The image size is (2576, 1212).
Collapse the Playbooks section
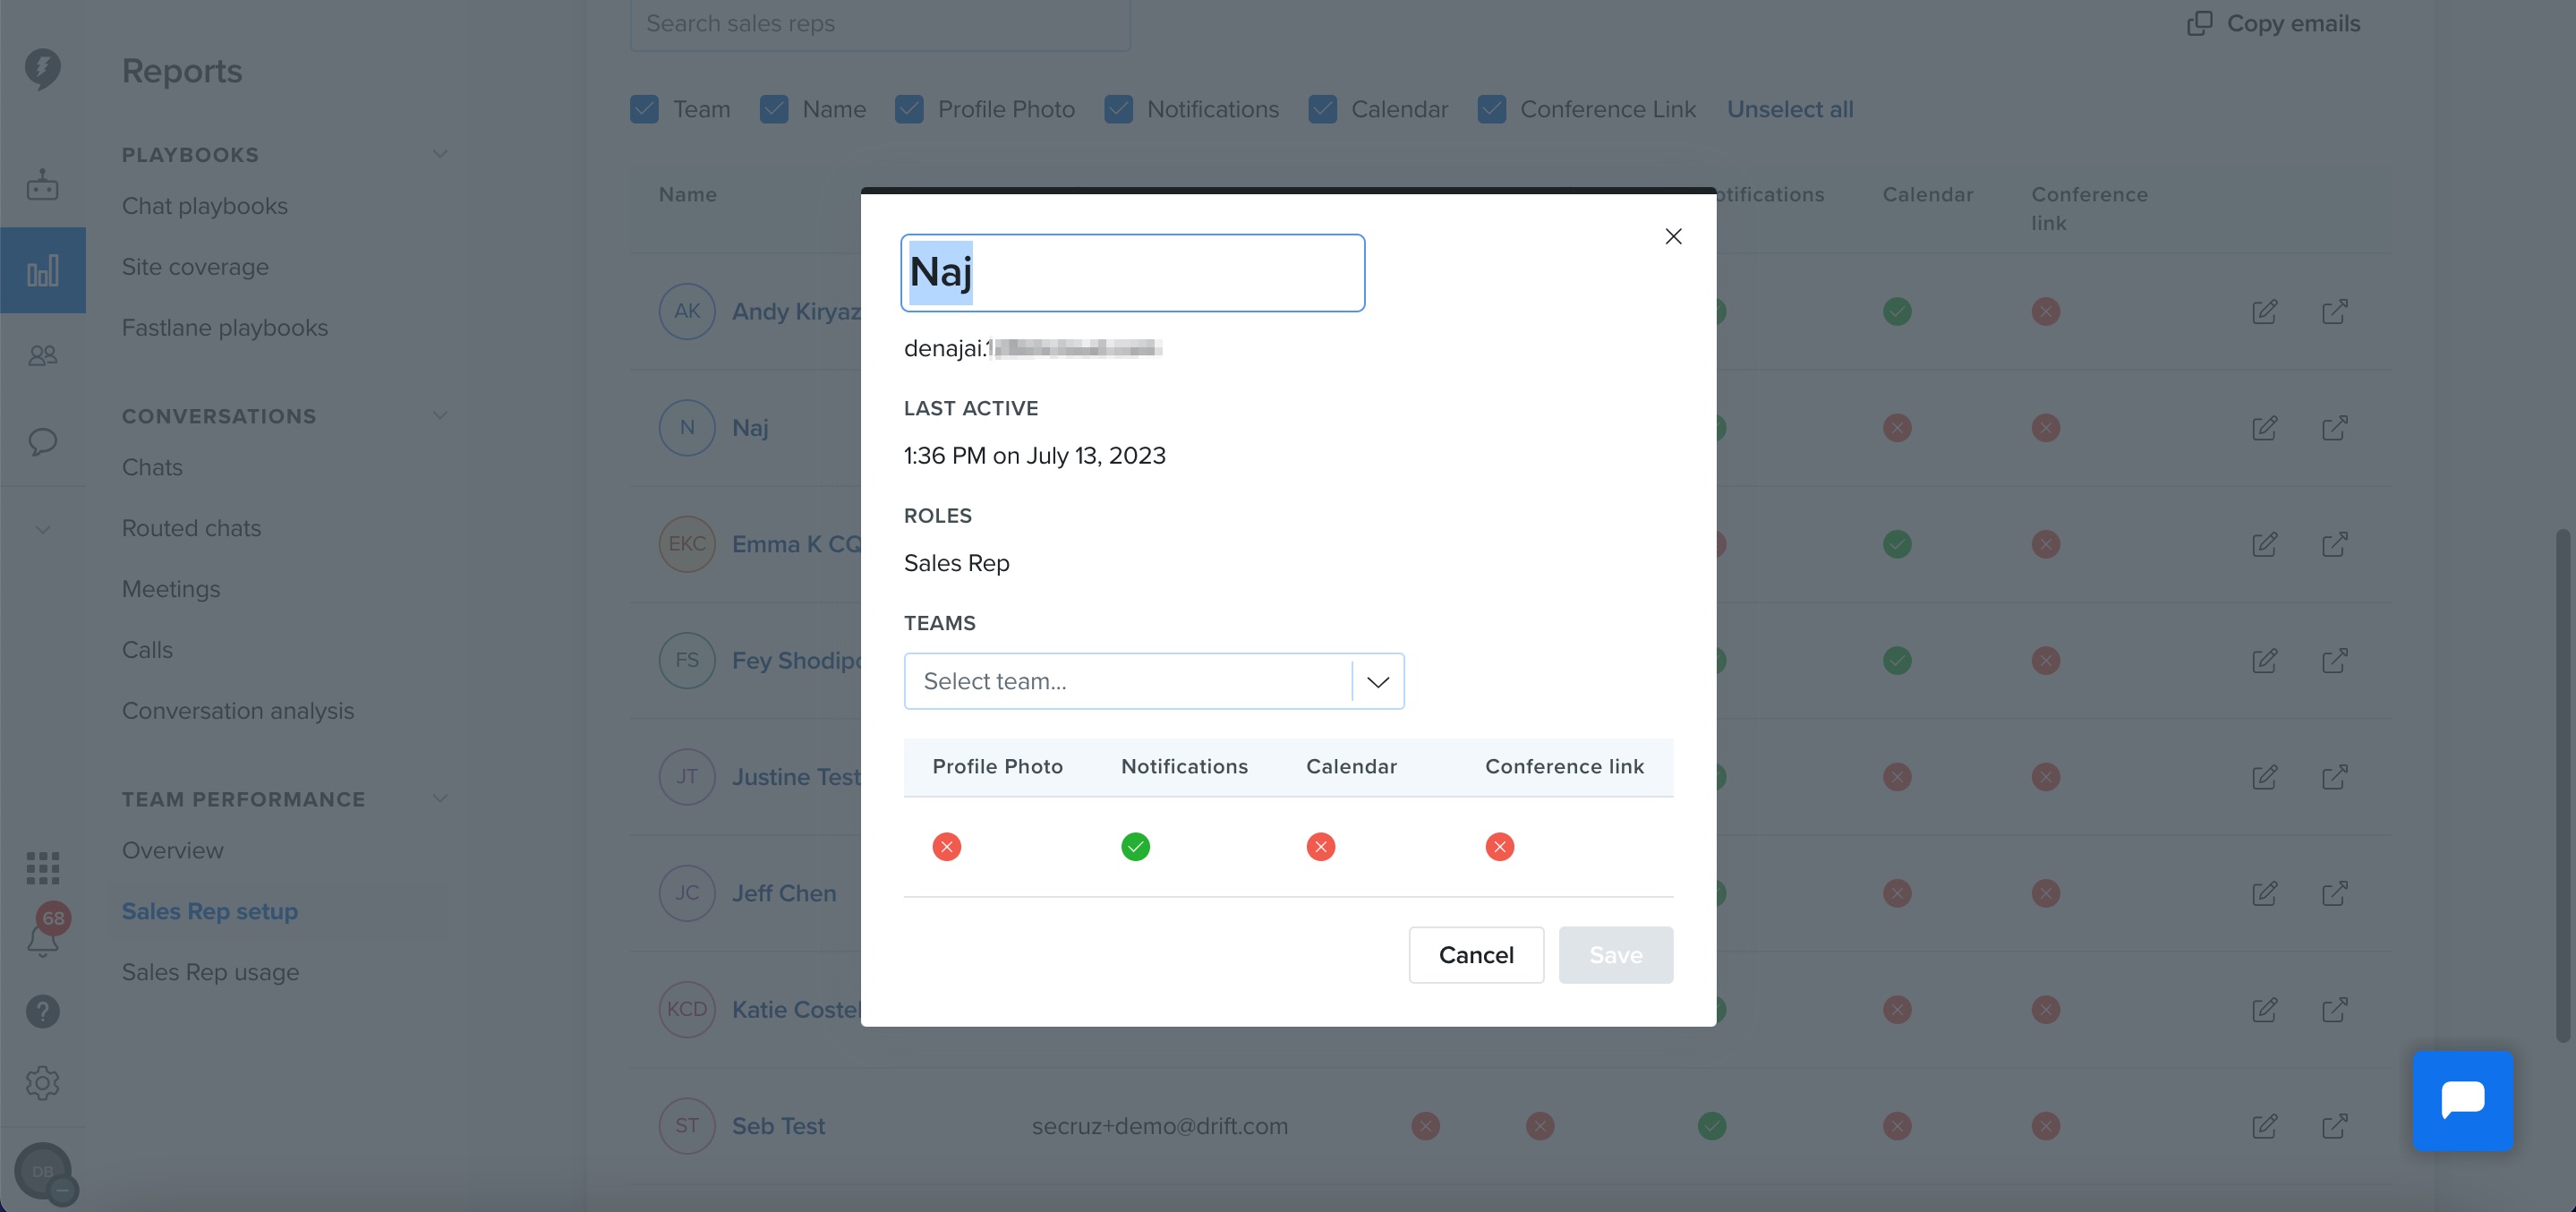tap(440, 154)
